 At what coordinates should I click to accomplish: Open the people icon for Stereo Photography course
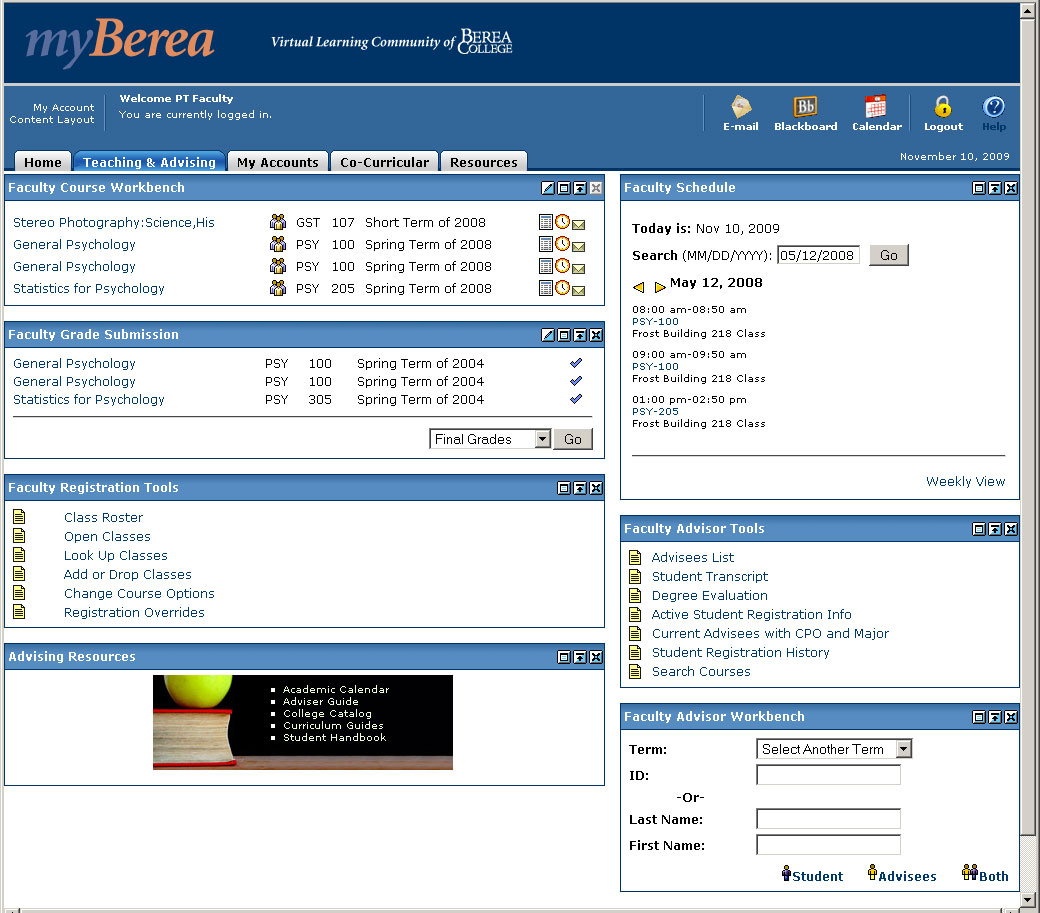coord(278,222)
